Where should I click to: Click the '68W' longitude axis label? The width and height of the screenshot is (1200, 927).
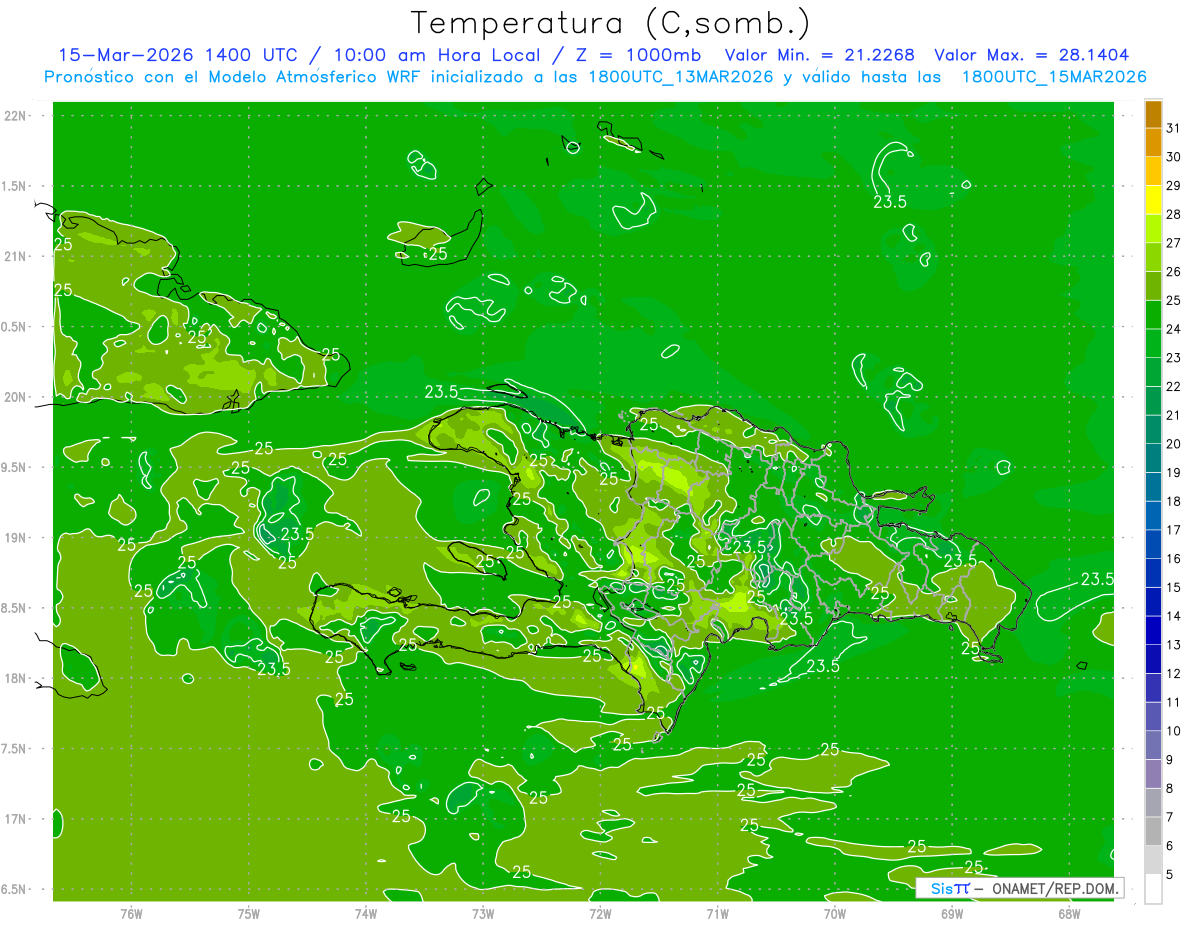(1069, 914)
